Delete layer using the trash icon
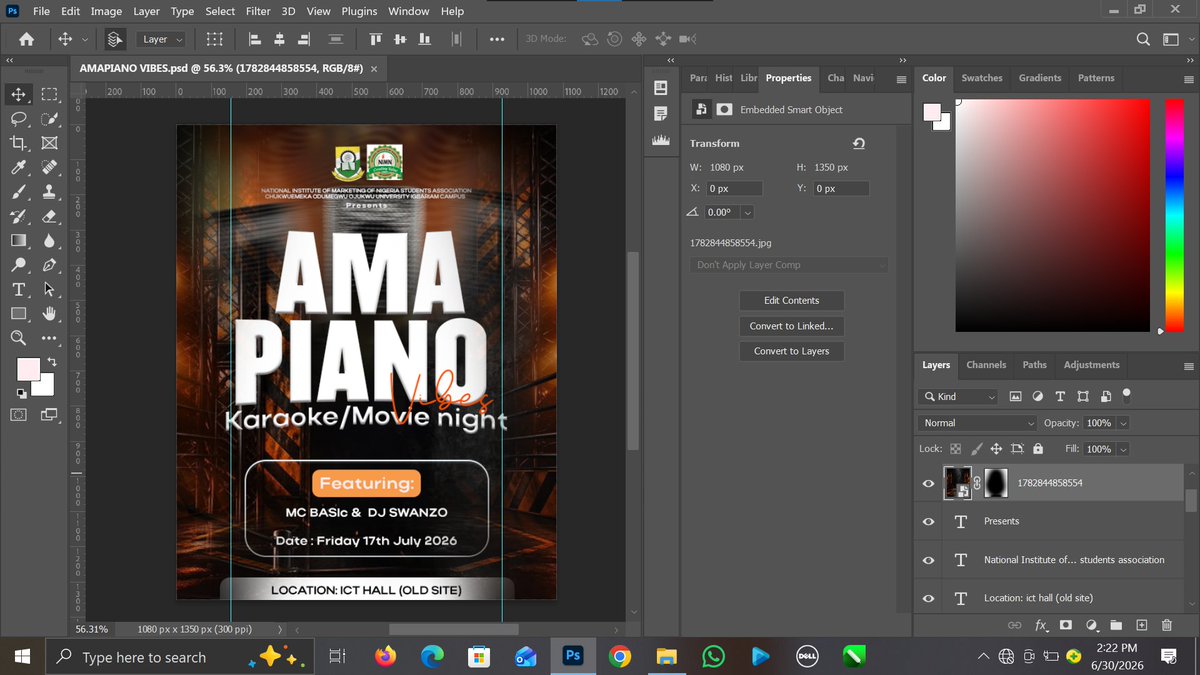 [1166, 626]
